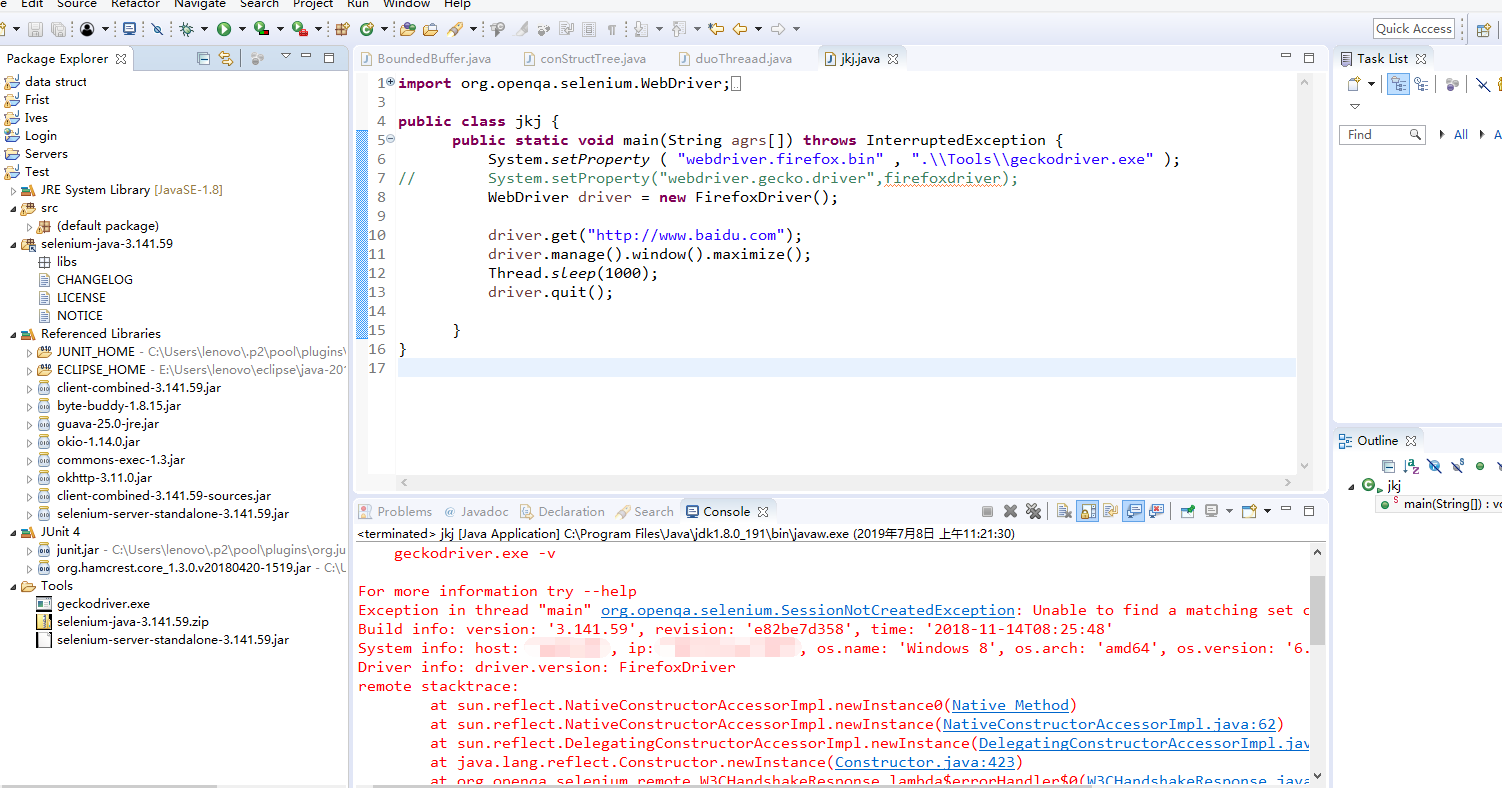
Task: Toggle Link with Editor in Package Explorer
Action: coord(226,58)
